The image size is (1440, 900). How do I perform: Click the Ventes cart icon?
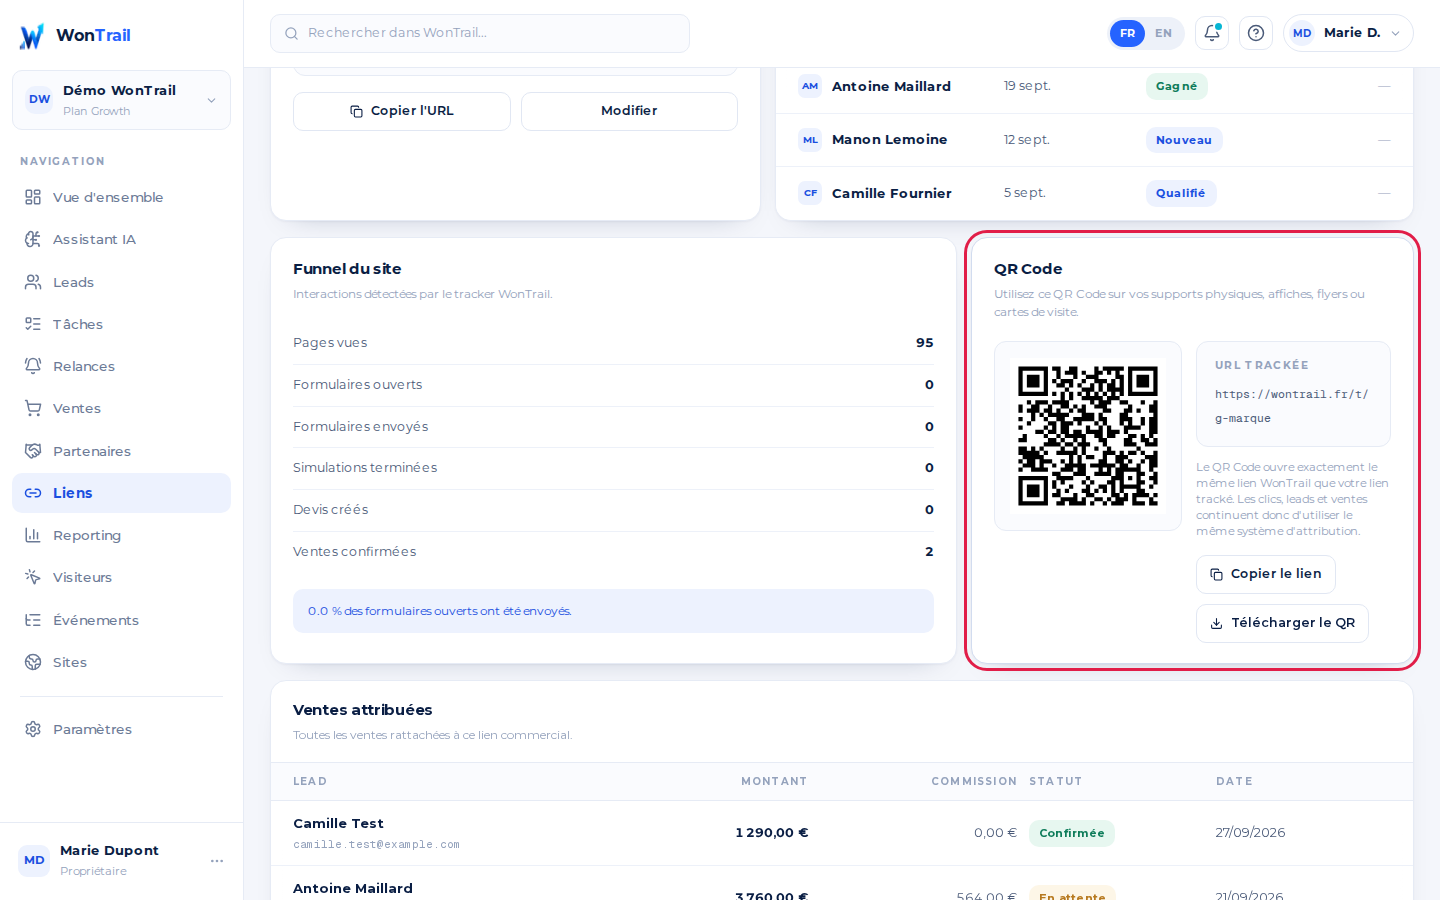pyautogui.click(x=33, y=408)
